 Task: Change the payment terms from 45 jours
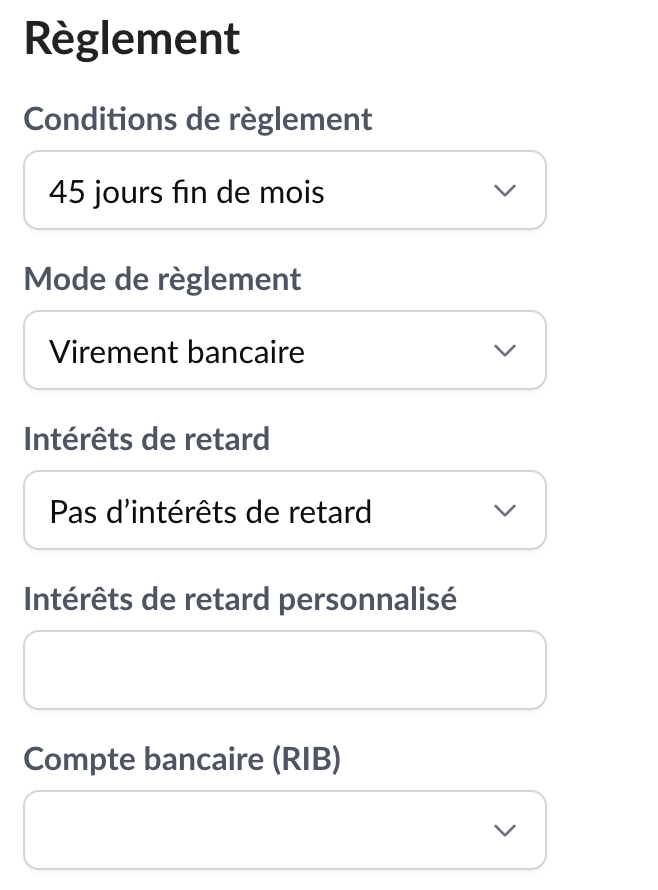[x=284, y=190]
